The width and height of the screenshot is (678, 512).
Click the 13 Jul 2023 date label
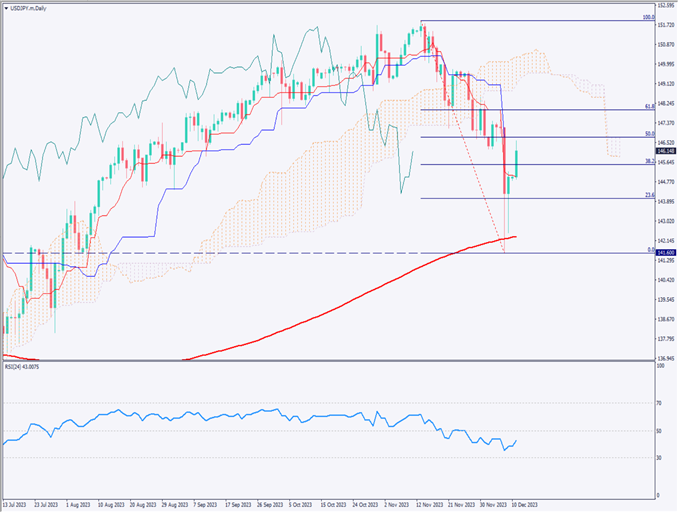click(17, 507)
